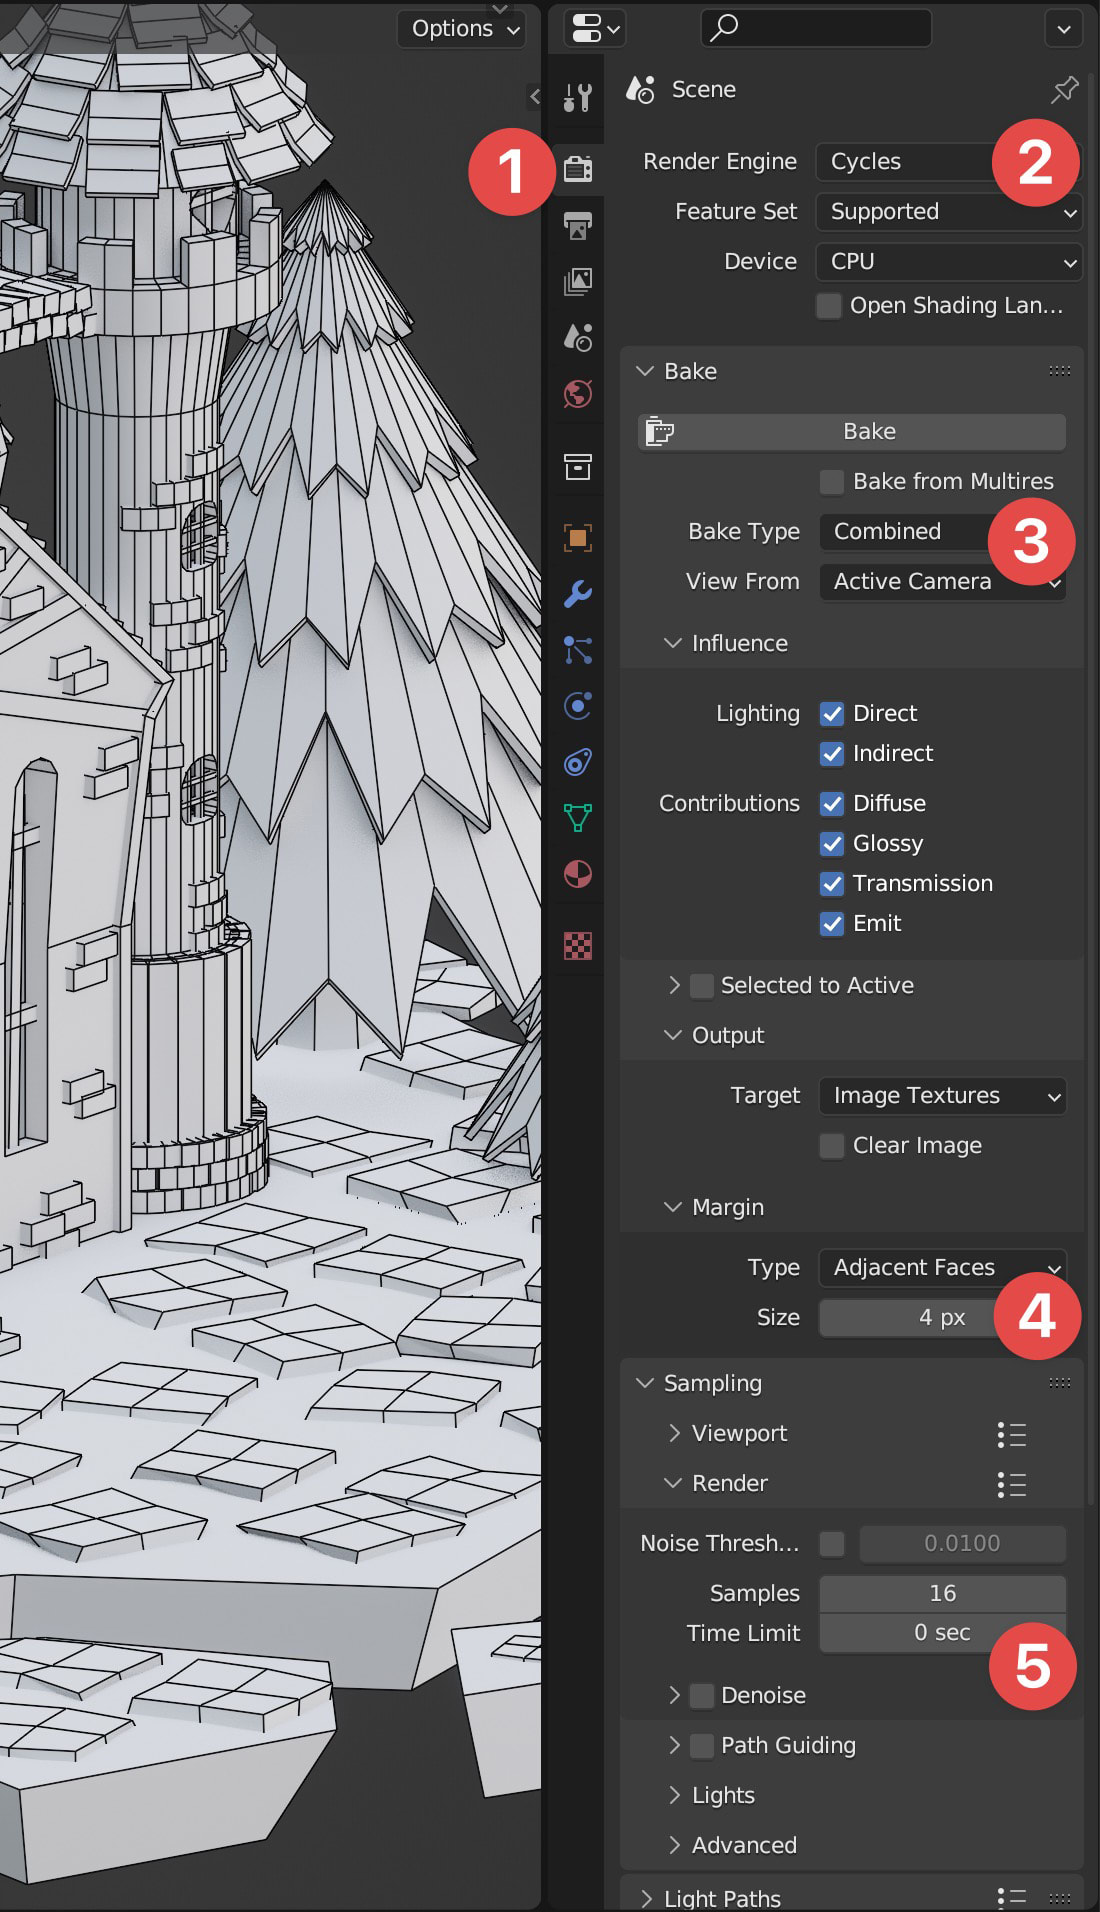Collapse the Margin subpanel
This screenshot has width=1100, height=1912.
tap(673, 1207)
